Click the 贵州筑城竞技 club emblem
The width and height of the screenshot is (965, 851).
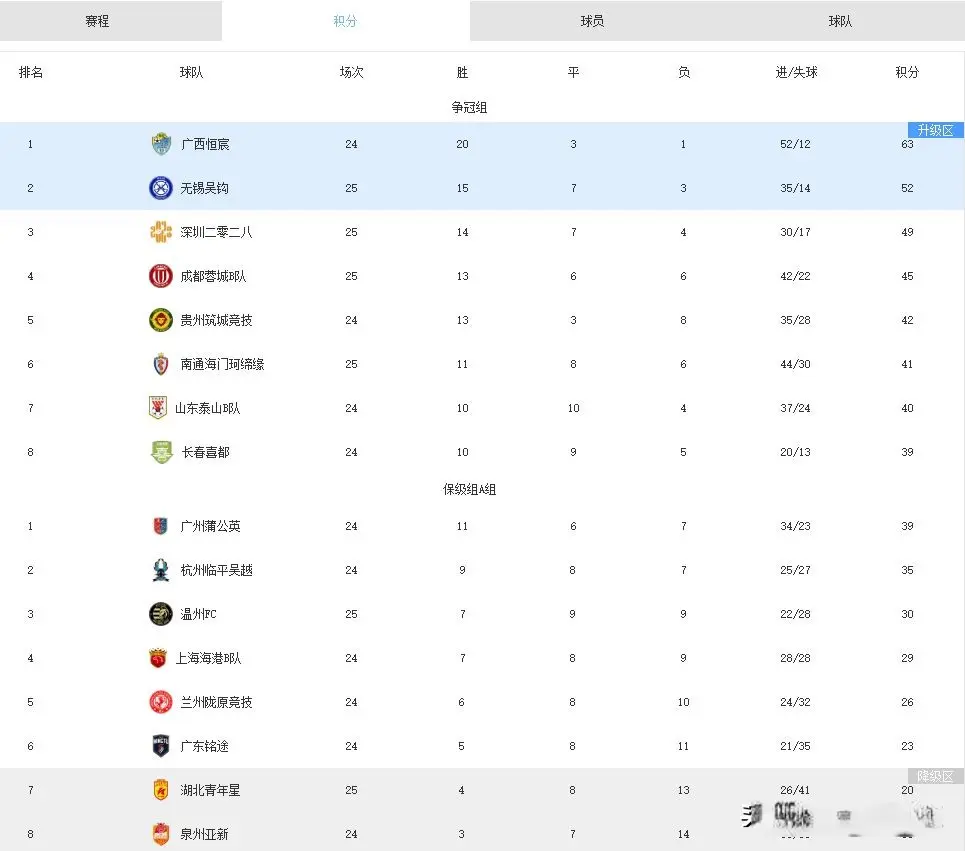coord(160,320)
